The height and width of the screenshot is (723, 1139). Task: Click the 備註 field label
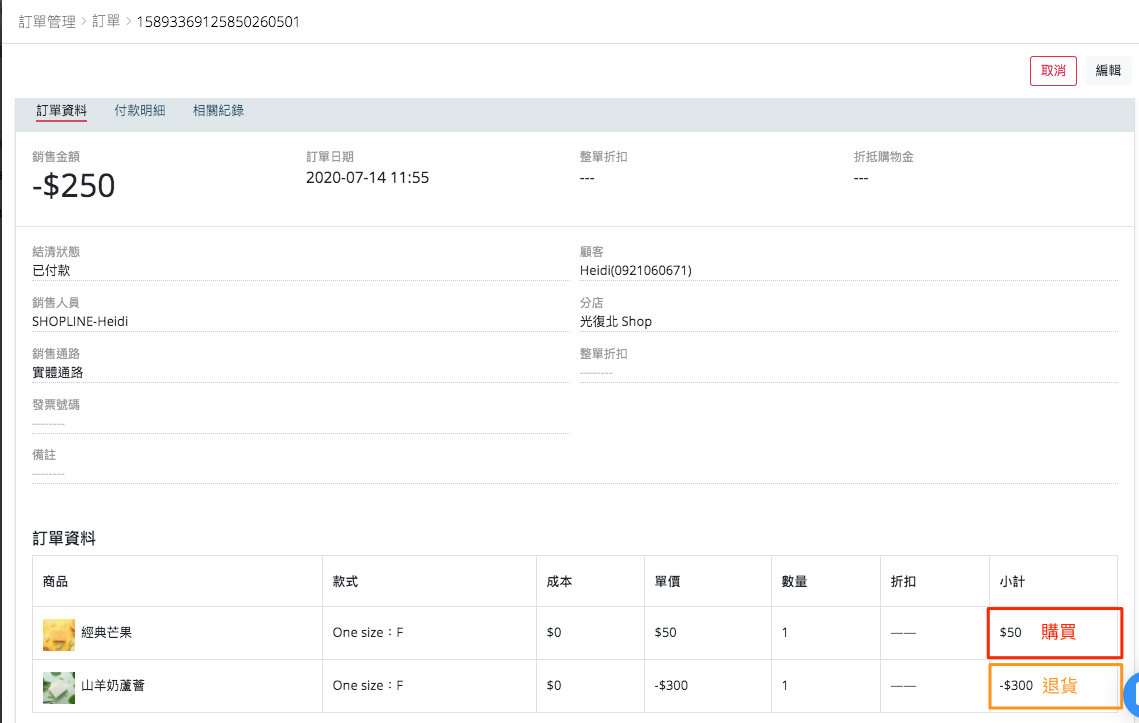pos(44,455)
